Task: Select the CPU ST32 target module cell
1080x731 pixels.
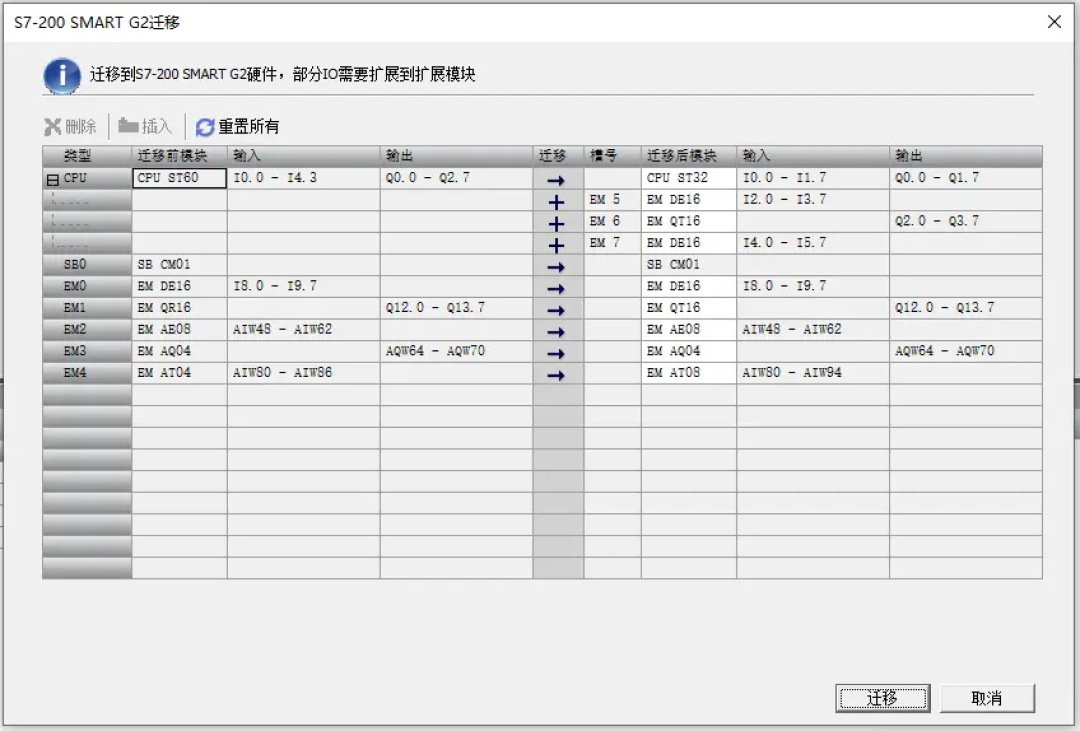Action: pyautogui.click(x=689, y=178)
